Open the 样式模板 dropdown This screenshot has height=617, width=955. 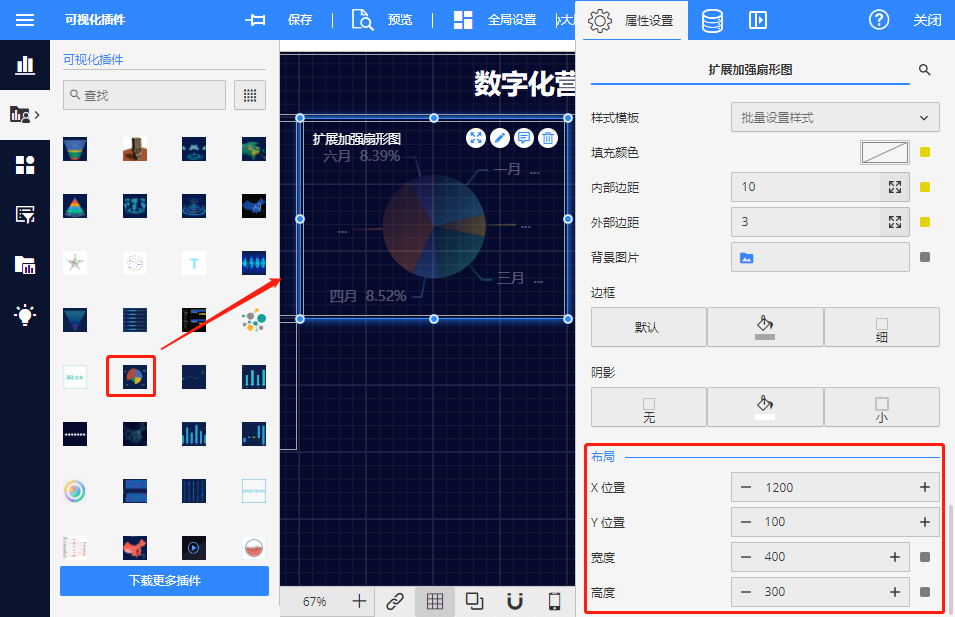[x=835, y=118]
